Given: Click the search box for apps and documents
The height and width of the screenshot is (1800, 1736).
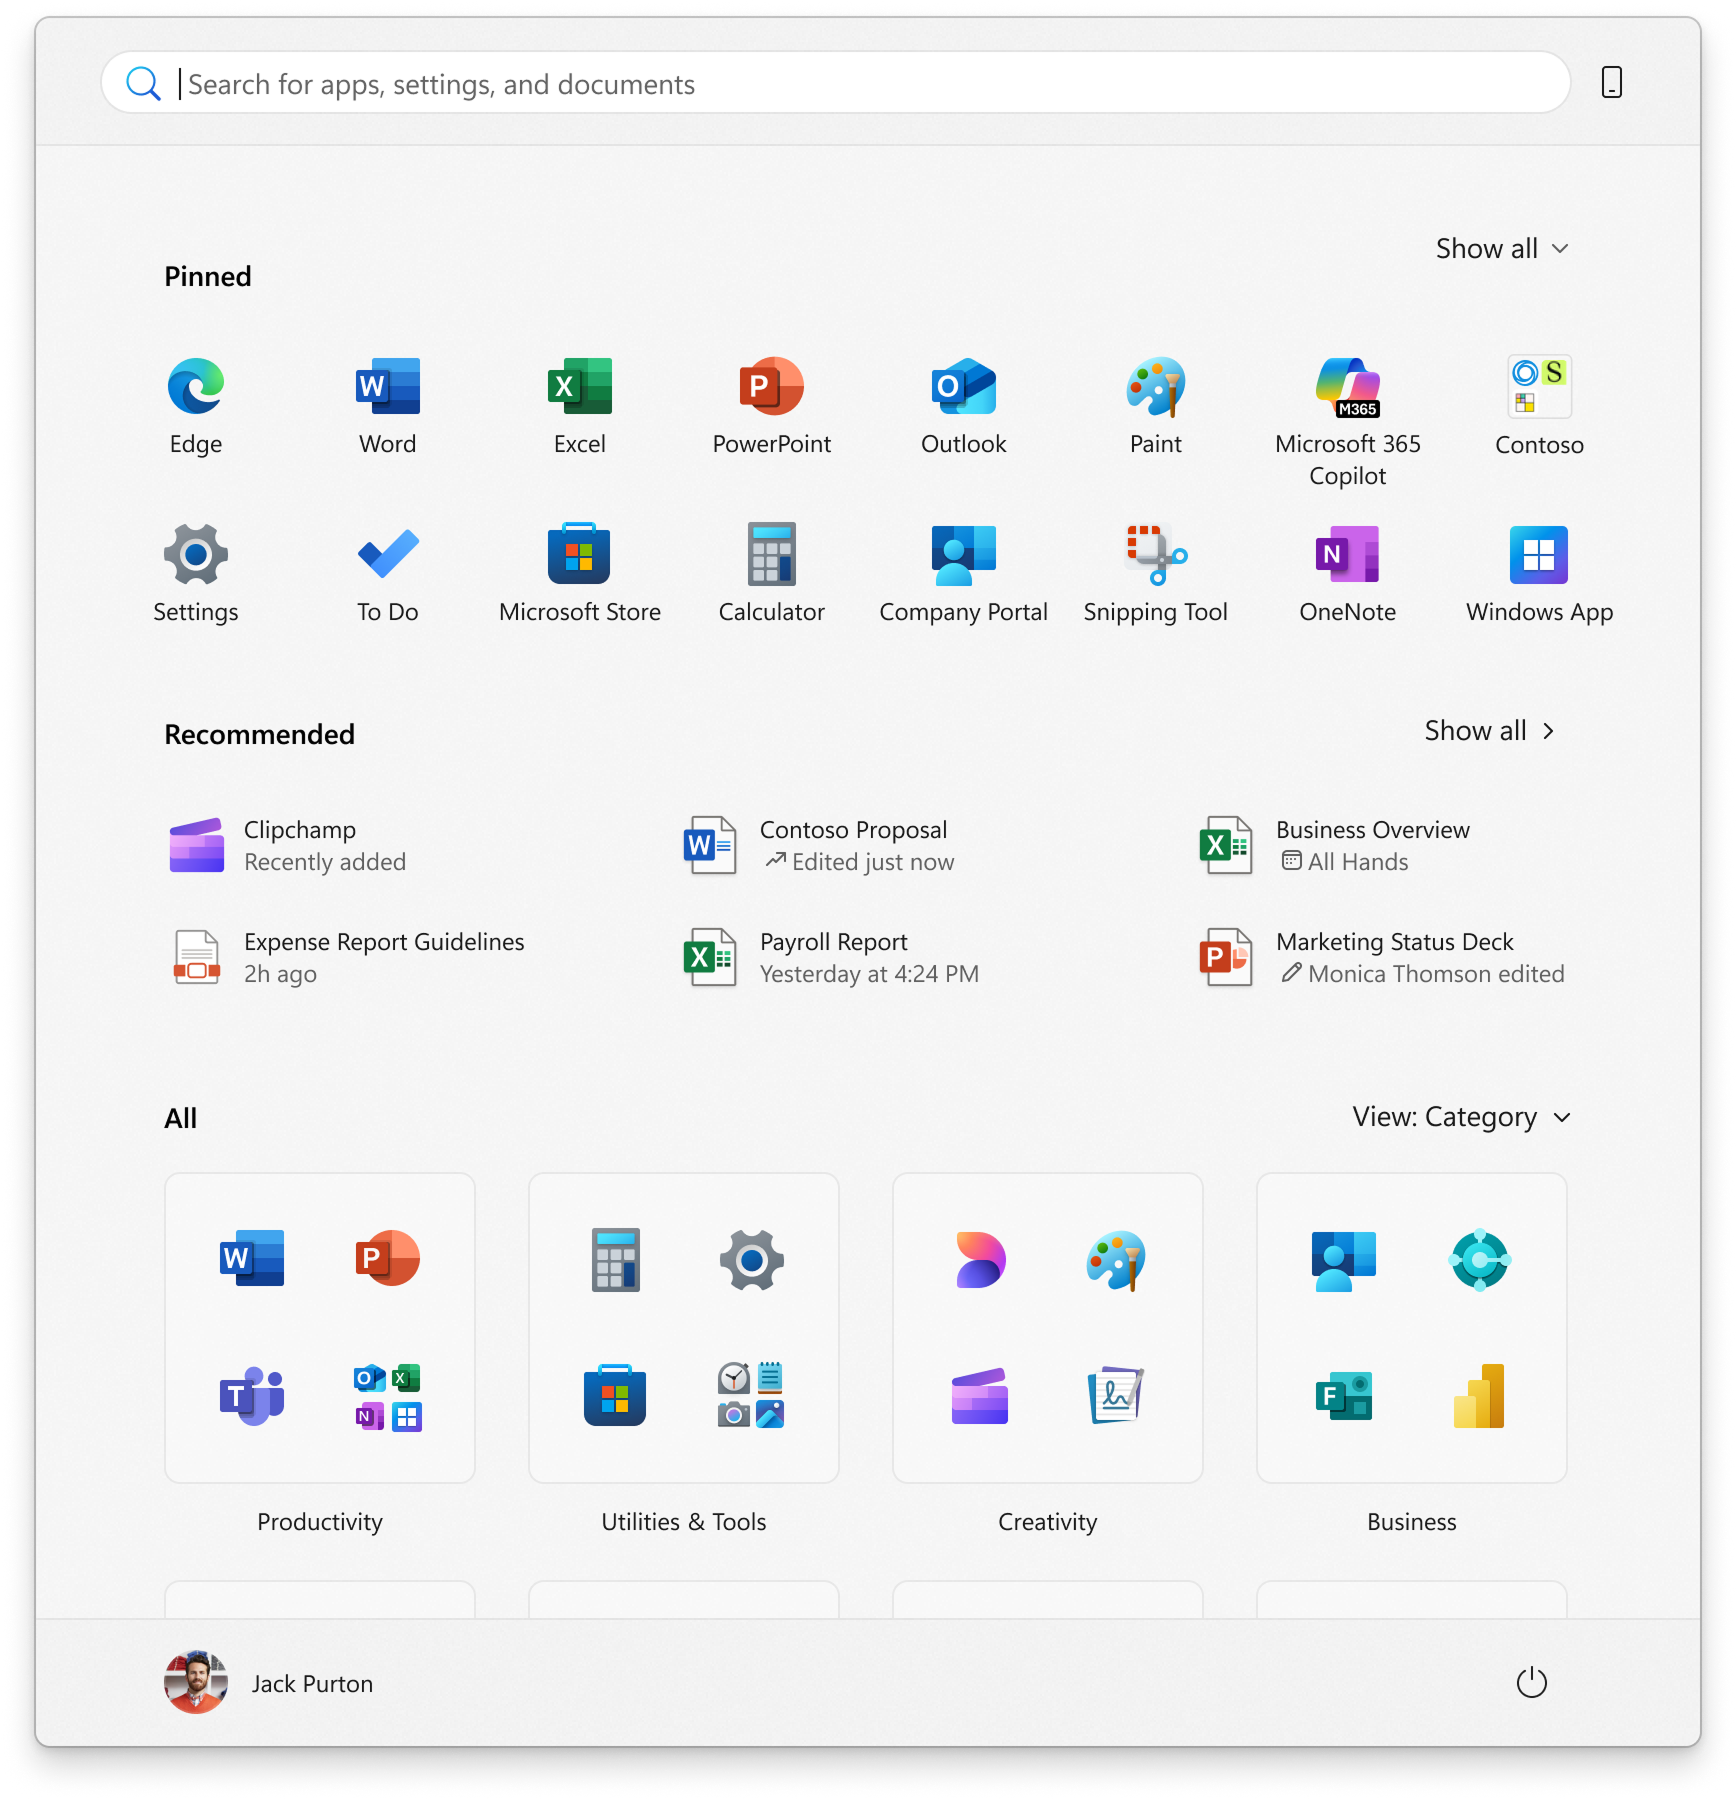Looking at the screenshot, I should pyautogui.click(x=836, y=83).
